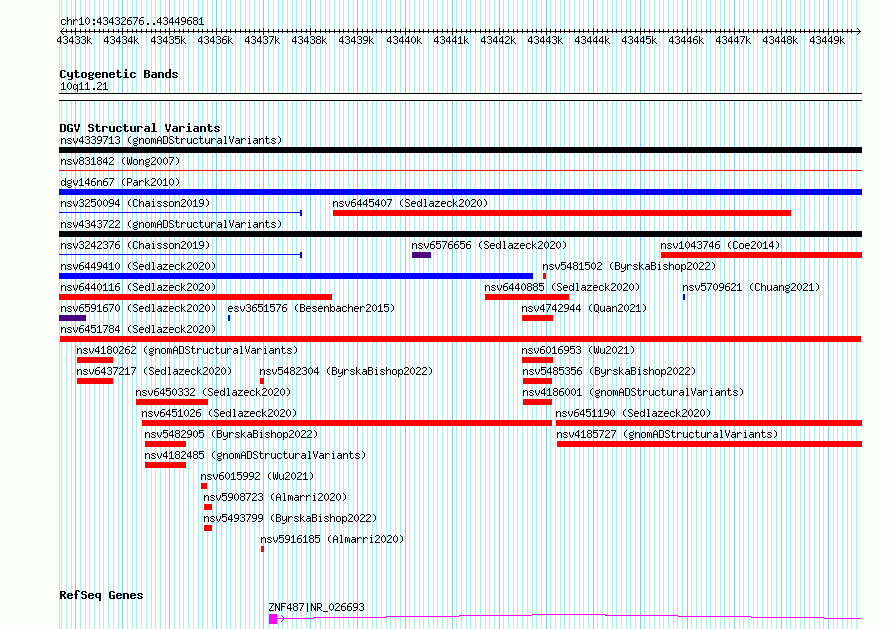Click the esv3651576 (Besenbacher2015) label
Image resolution: width=890 pixels, height=629 pixels.
tap(311, 308)
